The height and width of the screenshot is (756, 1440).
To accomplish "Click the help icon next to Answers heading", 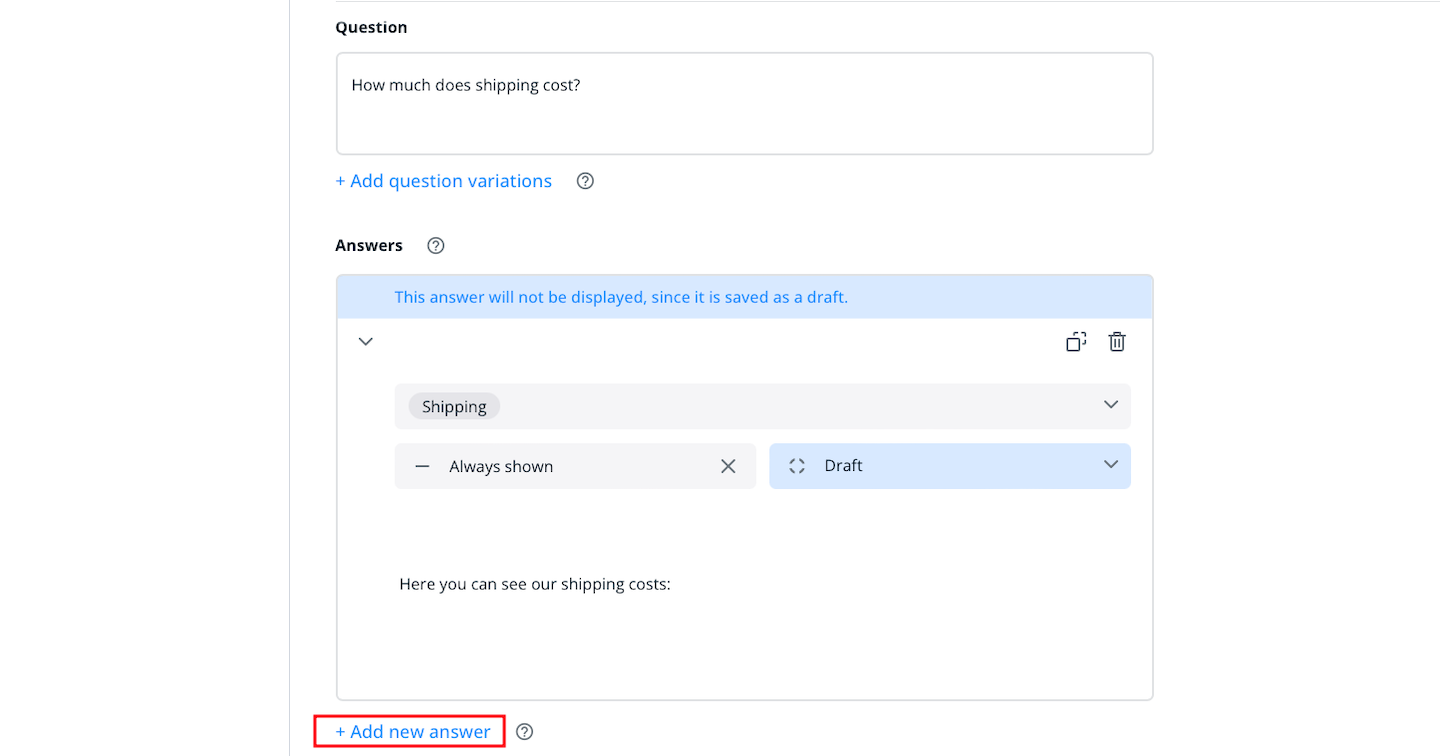I will tap(435, 245).
